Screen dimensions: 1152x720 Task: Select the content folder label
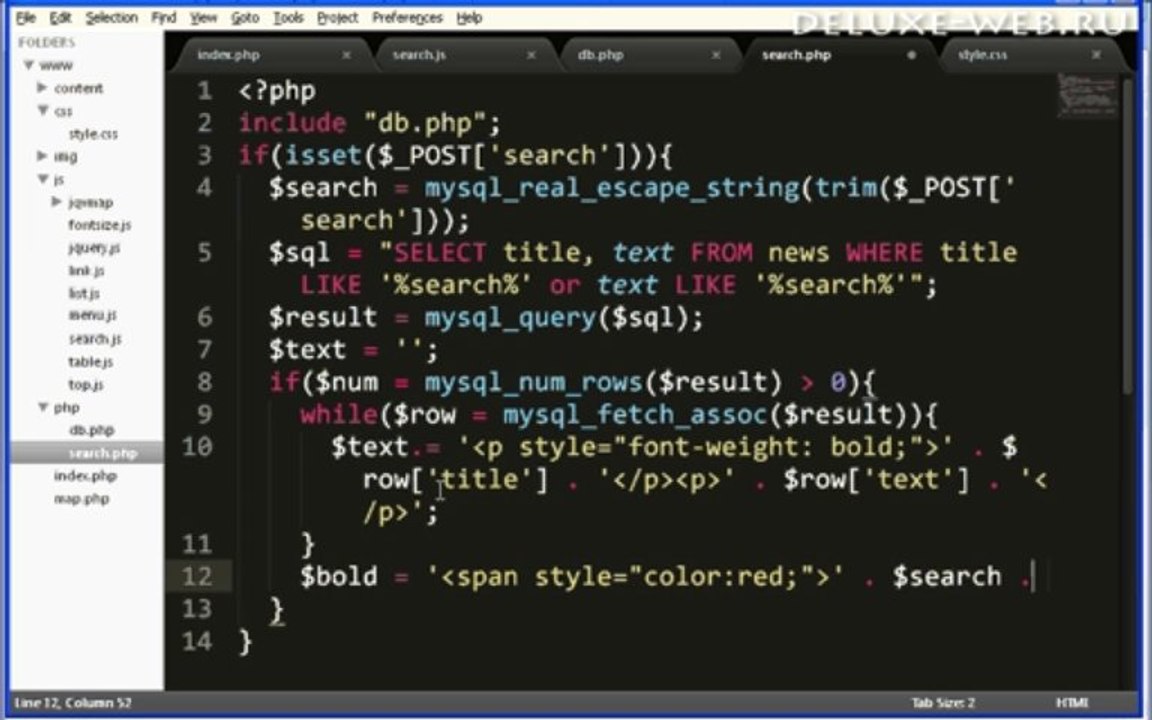tap(79, 88)
